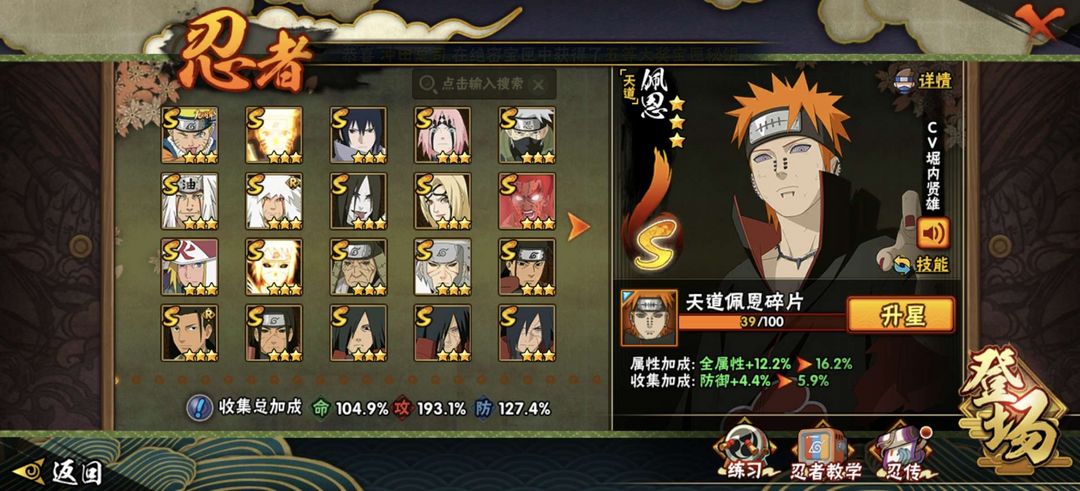The width and height of the screenshot is (1080, 491).
Task: Click the 点击输入搜索 search field
Action: pyautogui.click(x=484, y=84)
